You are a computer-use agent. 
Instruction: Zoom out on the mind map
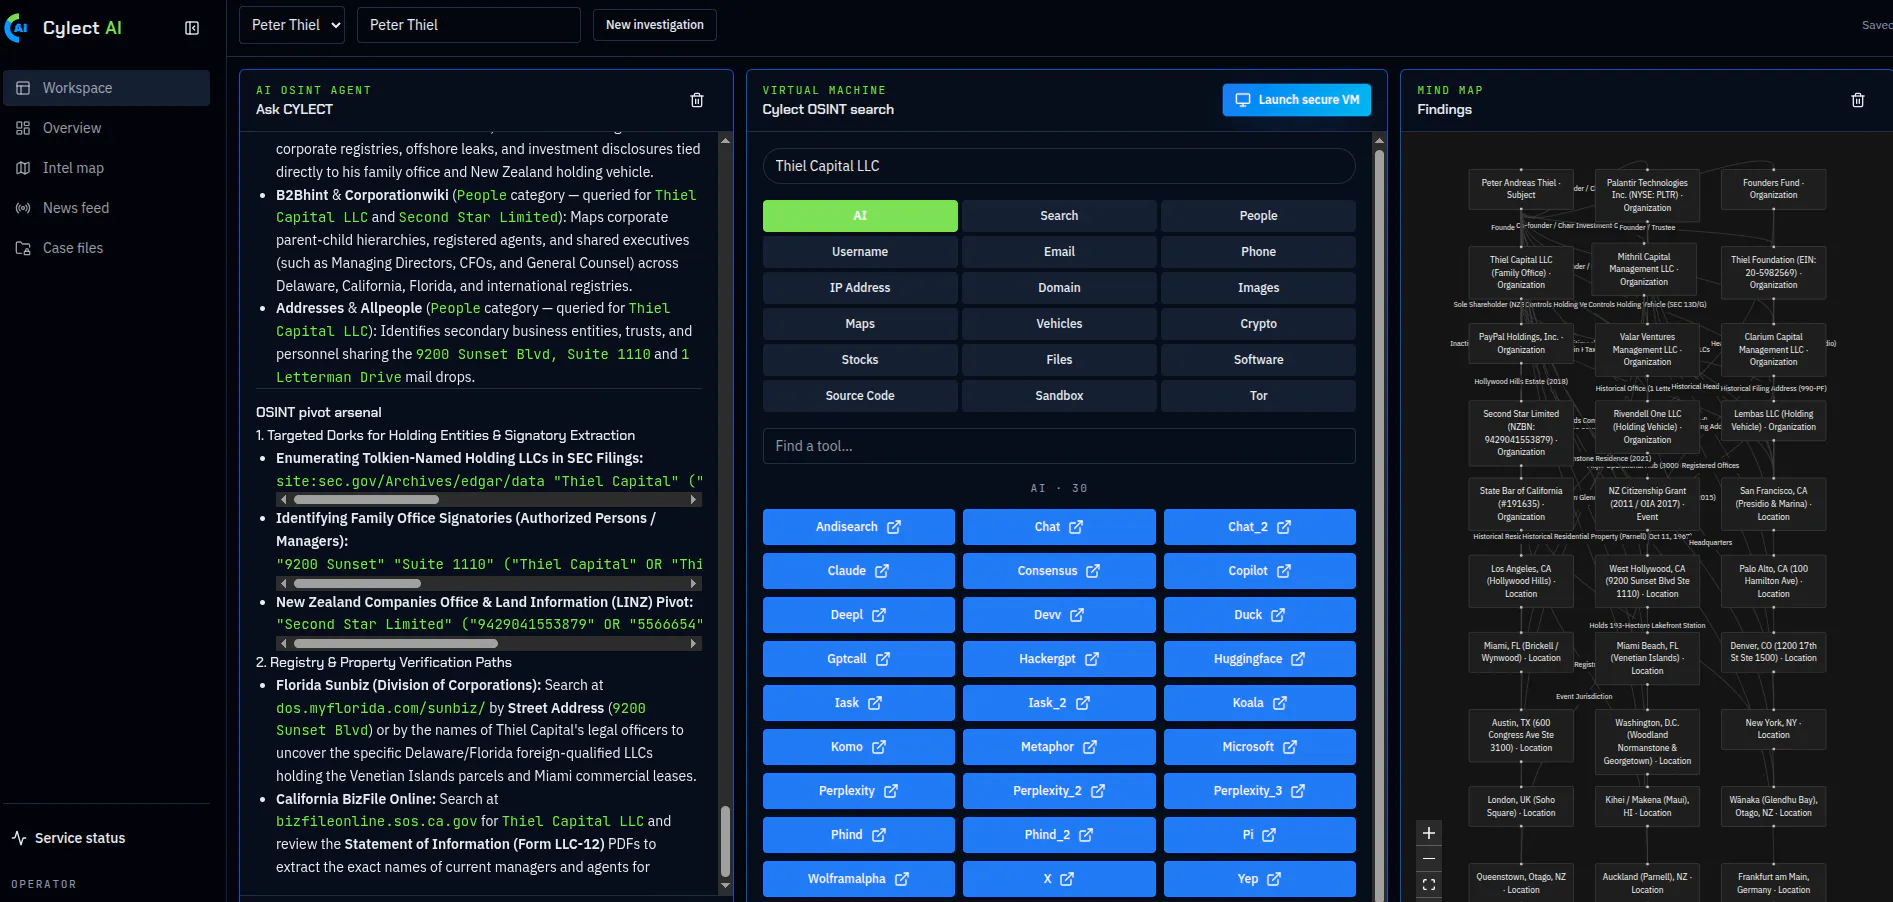pyautogui.click(x=1429, y=859)
